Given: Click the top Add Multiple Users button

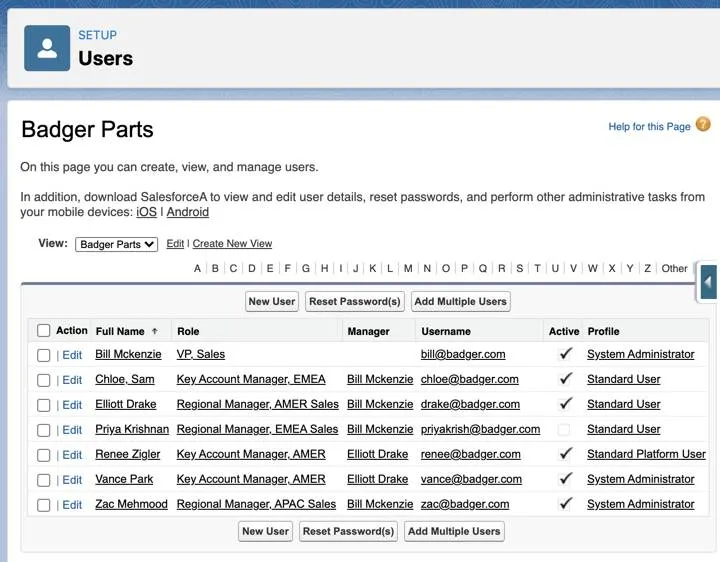Looking at the screenshot, I should click(x=461, y=301).
